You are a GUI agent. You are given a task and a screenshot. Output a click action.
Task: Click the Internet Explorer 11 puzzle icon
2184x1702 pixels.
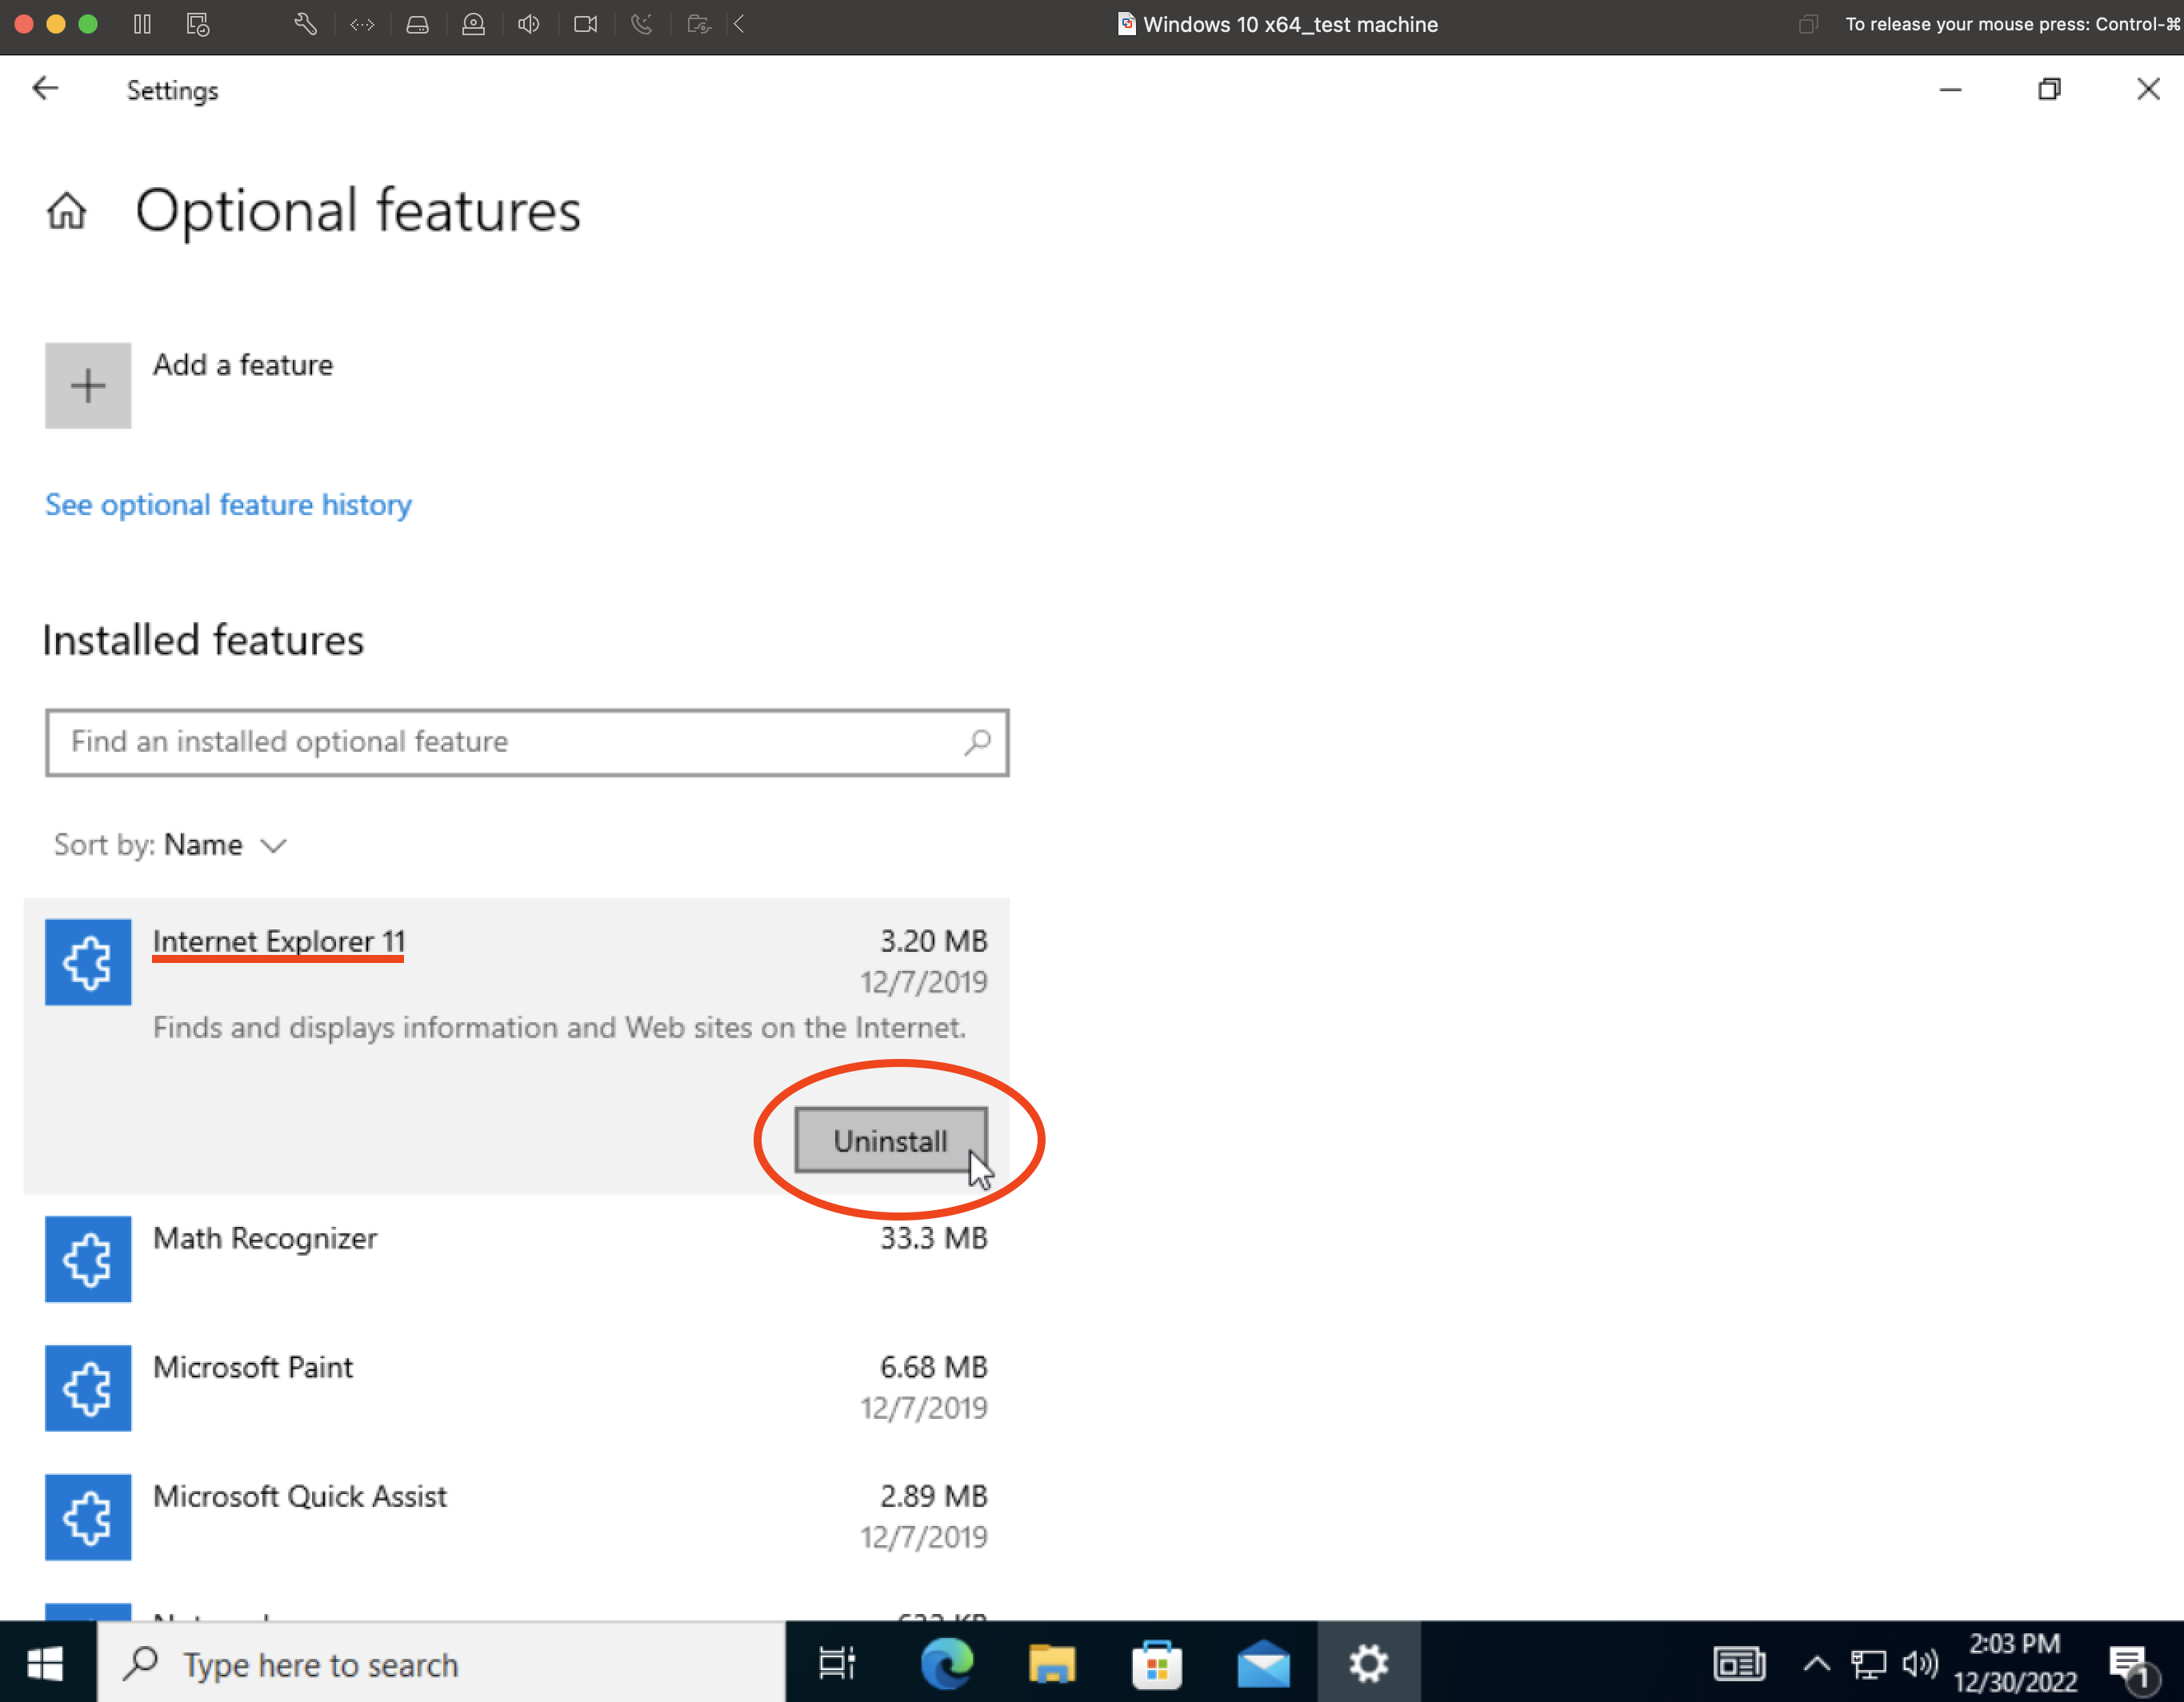(88, 962)
